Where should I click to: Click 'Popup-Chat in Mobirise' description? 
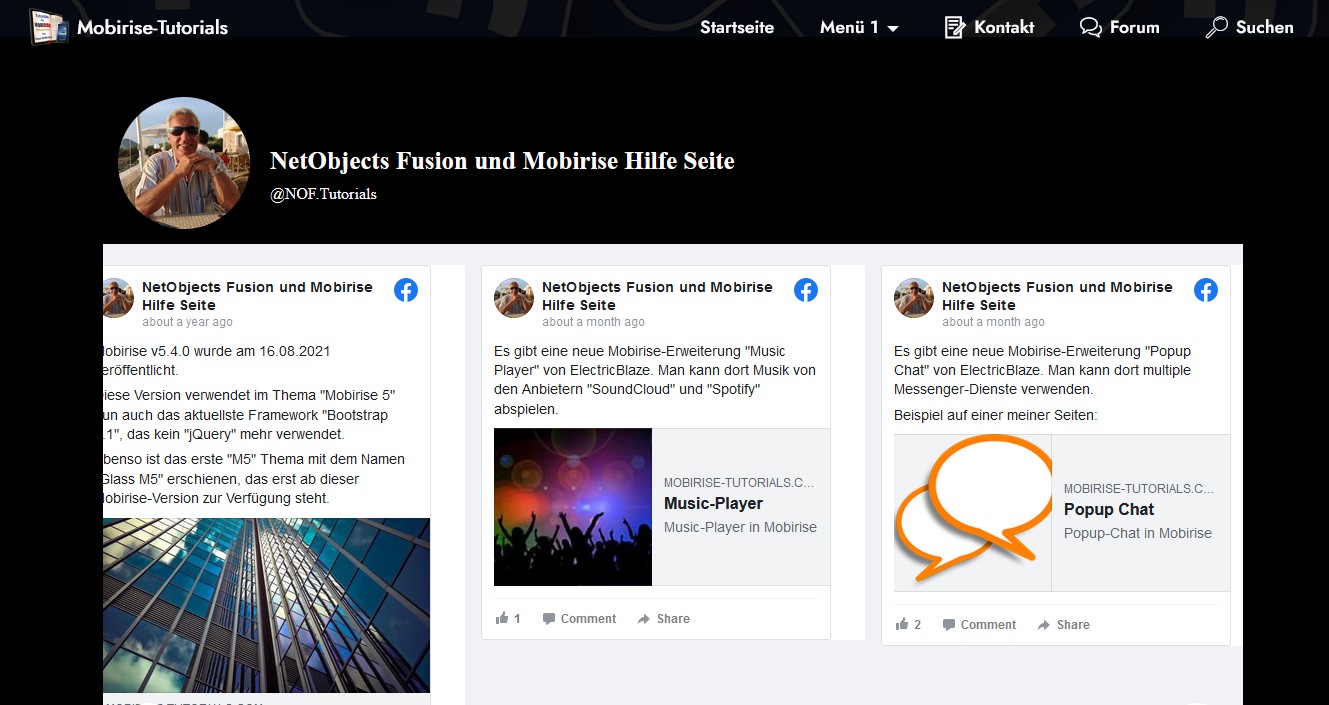coord(1138,533)
